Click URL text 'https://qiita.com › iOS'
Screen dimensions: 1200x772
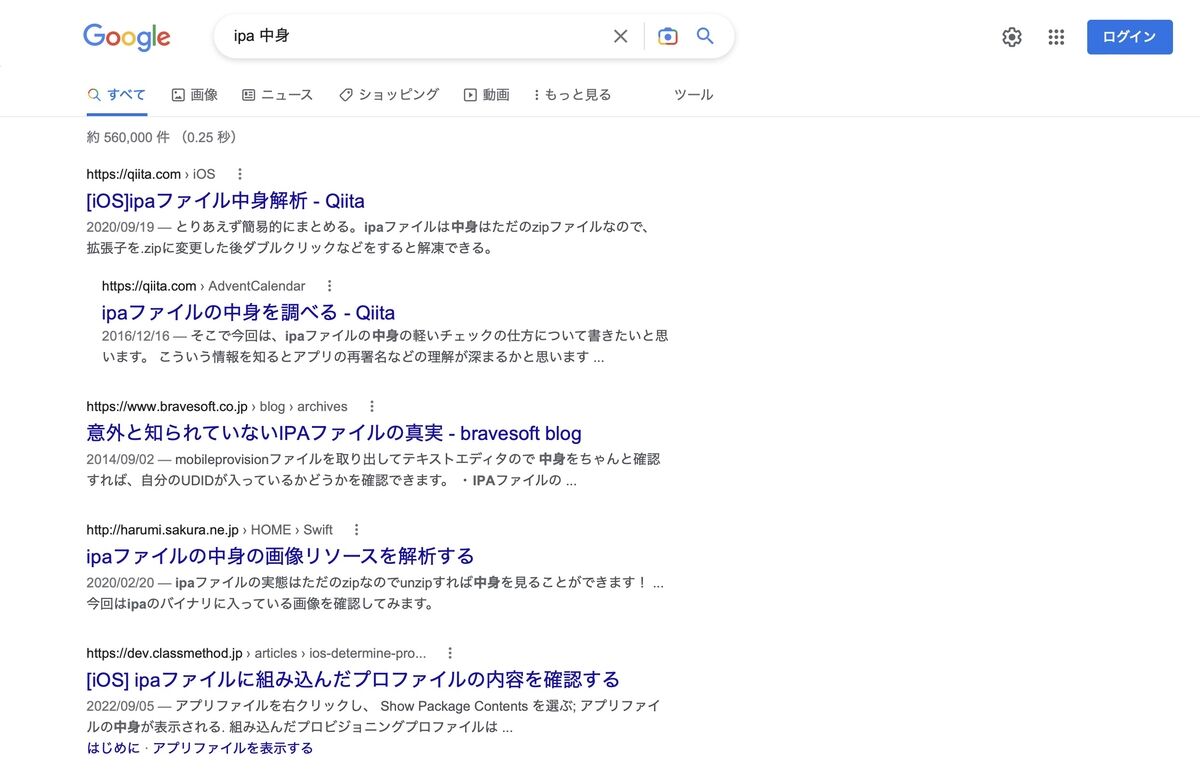151,174
